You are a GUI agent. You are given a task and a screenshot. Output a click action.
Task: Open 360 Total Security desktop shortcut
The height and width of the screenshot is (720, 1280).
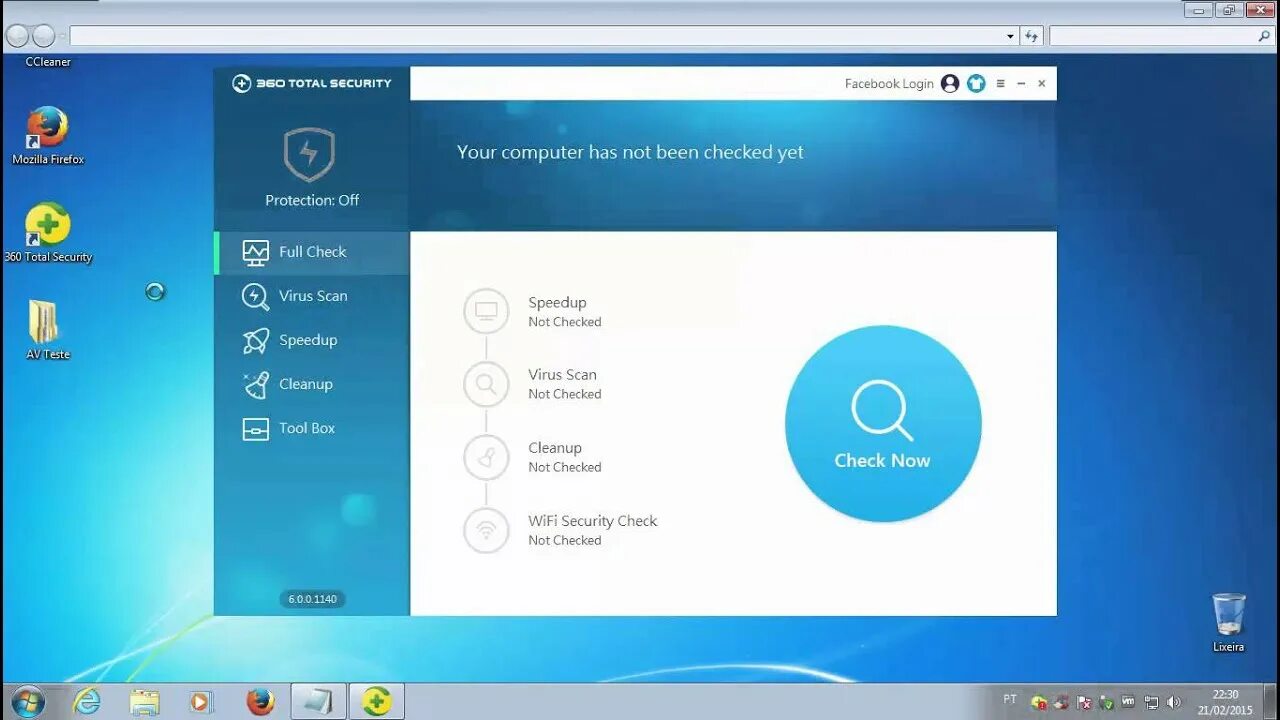(47, 233)
